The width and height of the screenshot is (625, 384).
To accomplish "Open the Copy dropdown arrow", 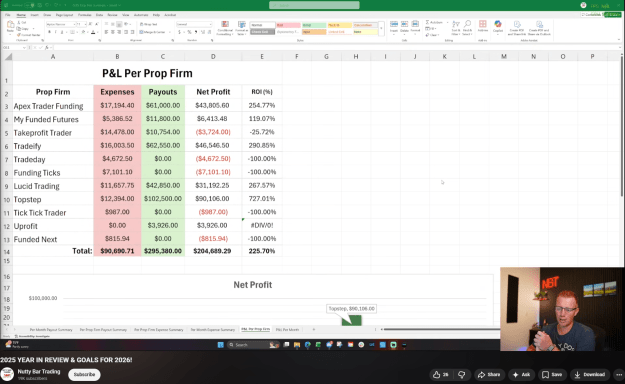I will click(33, 29).
